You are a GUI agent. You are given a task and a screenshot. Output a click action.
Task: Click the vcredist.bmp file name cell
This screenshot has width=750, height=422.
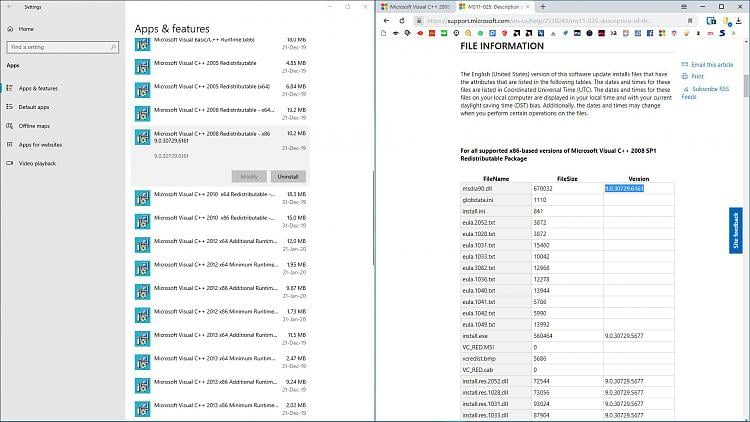click(496, 358)
